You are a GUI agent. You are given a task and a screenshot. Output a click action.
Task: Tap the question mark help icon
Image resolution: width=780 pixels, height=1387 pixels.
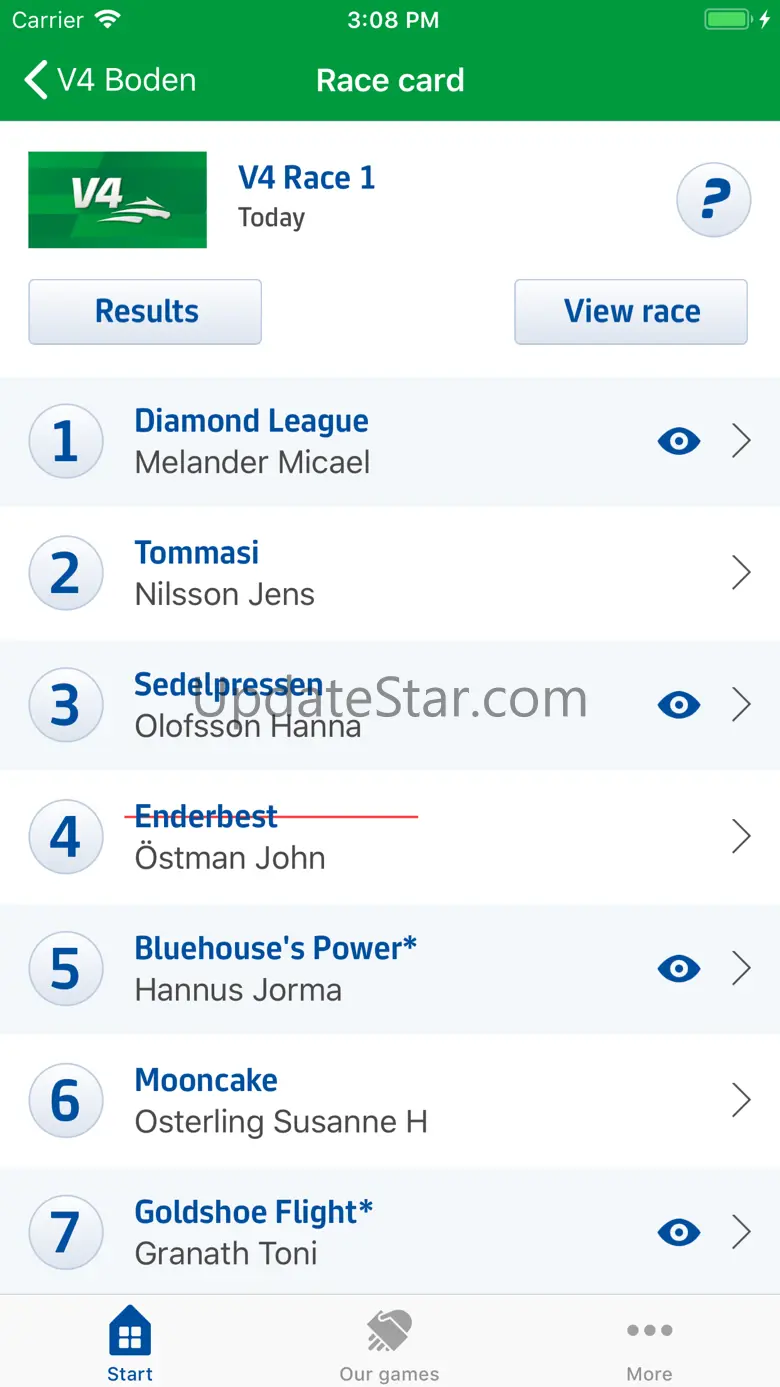pyautogui.click(x=713, y=200)
